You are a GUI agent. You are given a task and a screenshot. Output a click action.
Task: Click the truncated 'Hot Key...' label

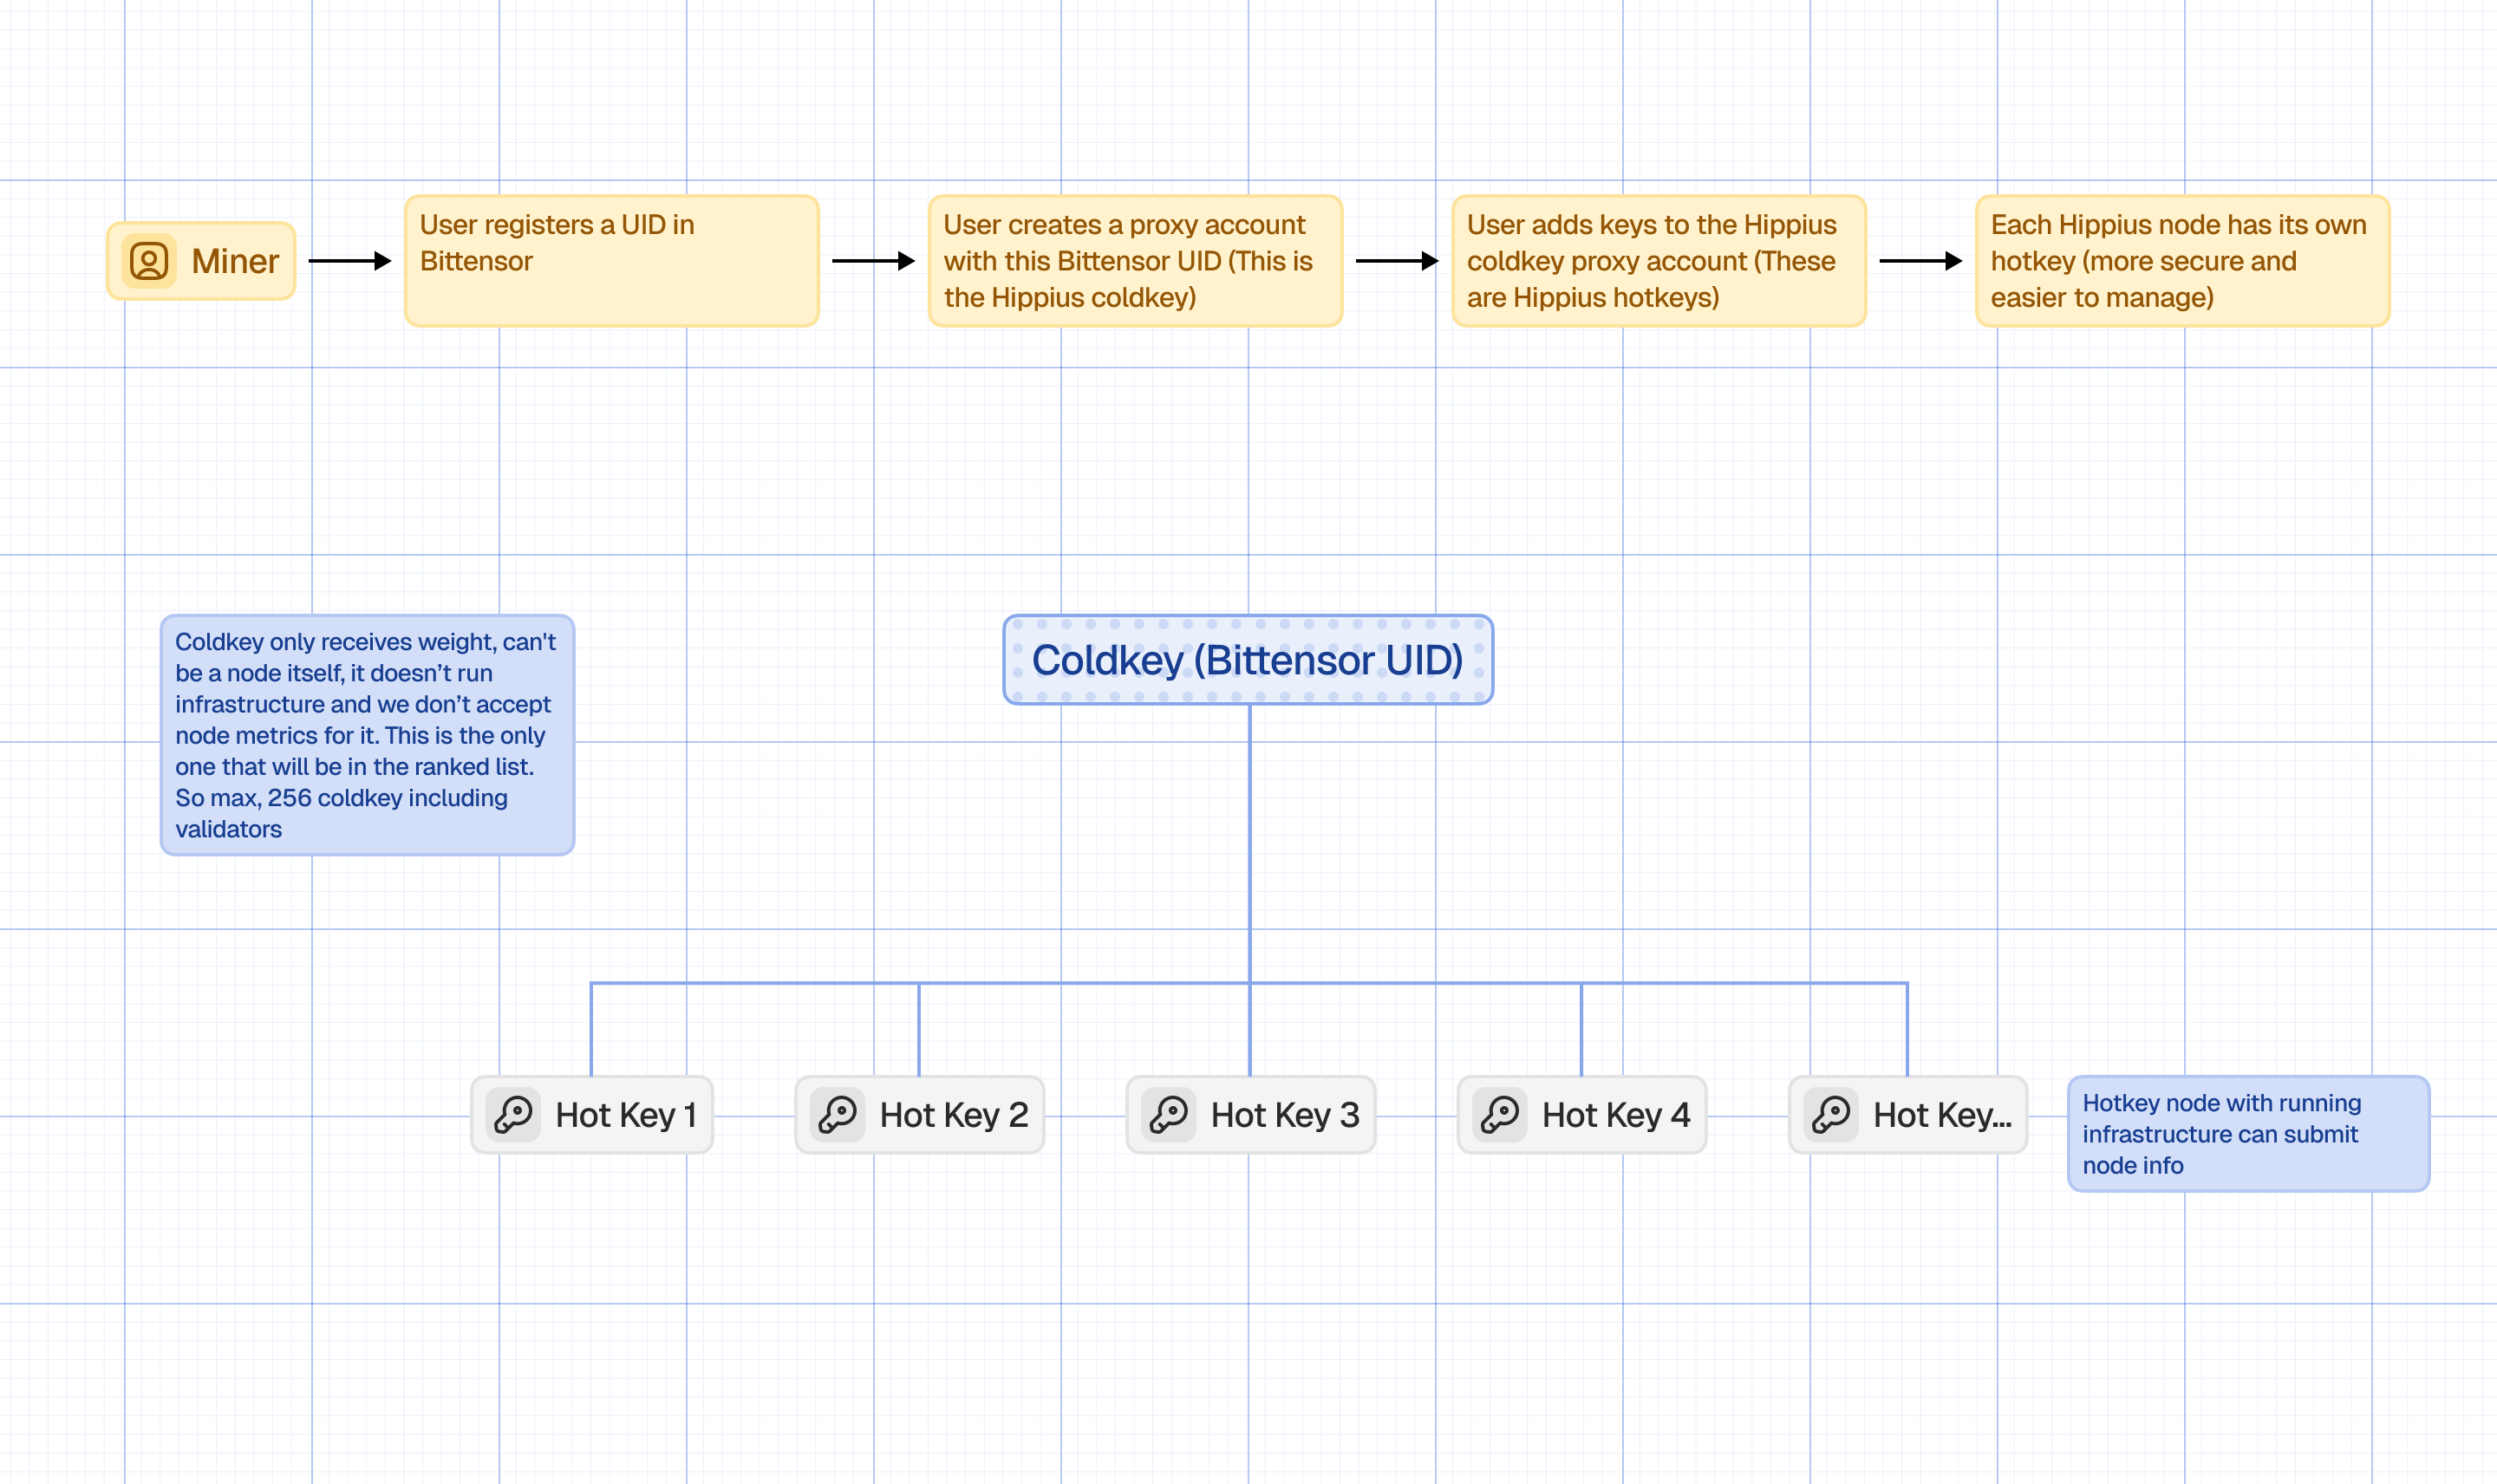pyautogui.click(x=1943, y=1114)
